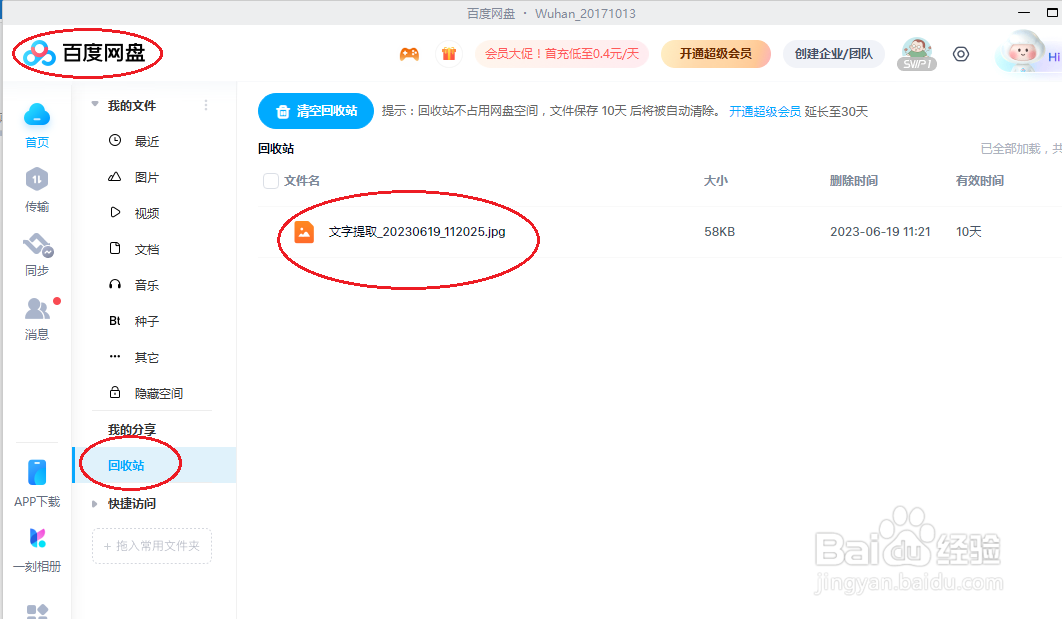Open settings via the hexagon gear icon

pos(960,54)
